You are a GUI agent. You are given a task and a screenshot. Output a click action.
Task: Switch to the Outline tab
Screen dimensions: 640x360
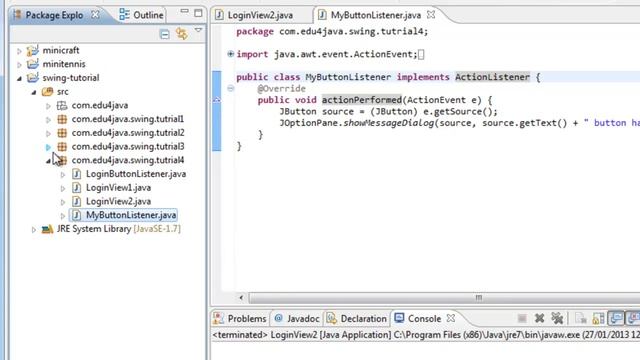[142, 15]
